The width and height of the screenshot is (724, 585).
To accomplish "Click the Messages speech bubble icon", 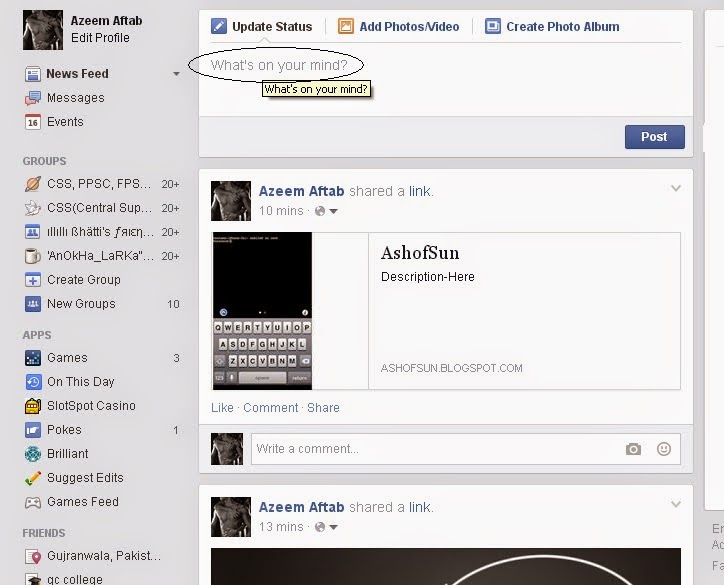I will (x=33, y=98).
